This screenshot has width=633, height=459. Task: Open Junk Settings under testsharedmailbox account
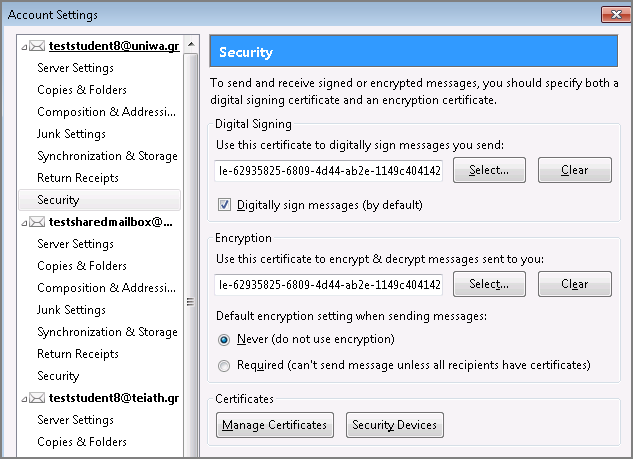click(x=71, y=310)
